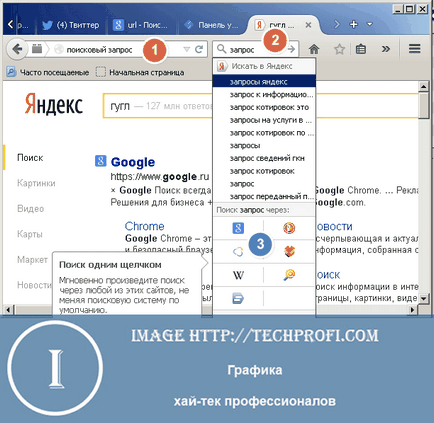Select Карты in Yandex sidebar
Screen dimensions: 434x423
[30, 234]
